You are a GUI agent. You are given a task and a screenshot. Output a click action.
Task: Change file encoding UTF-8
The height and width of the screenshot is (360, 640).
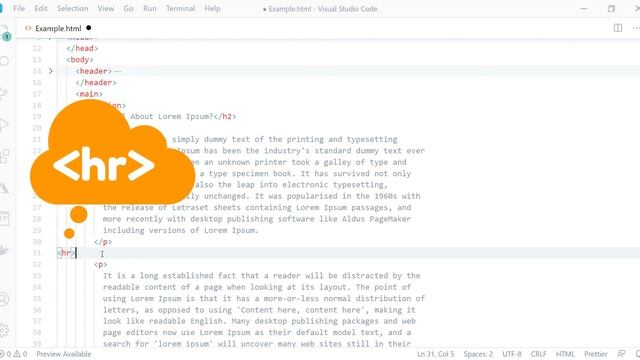click(512, 354)
